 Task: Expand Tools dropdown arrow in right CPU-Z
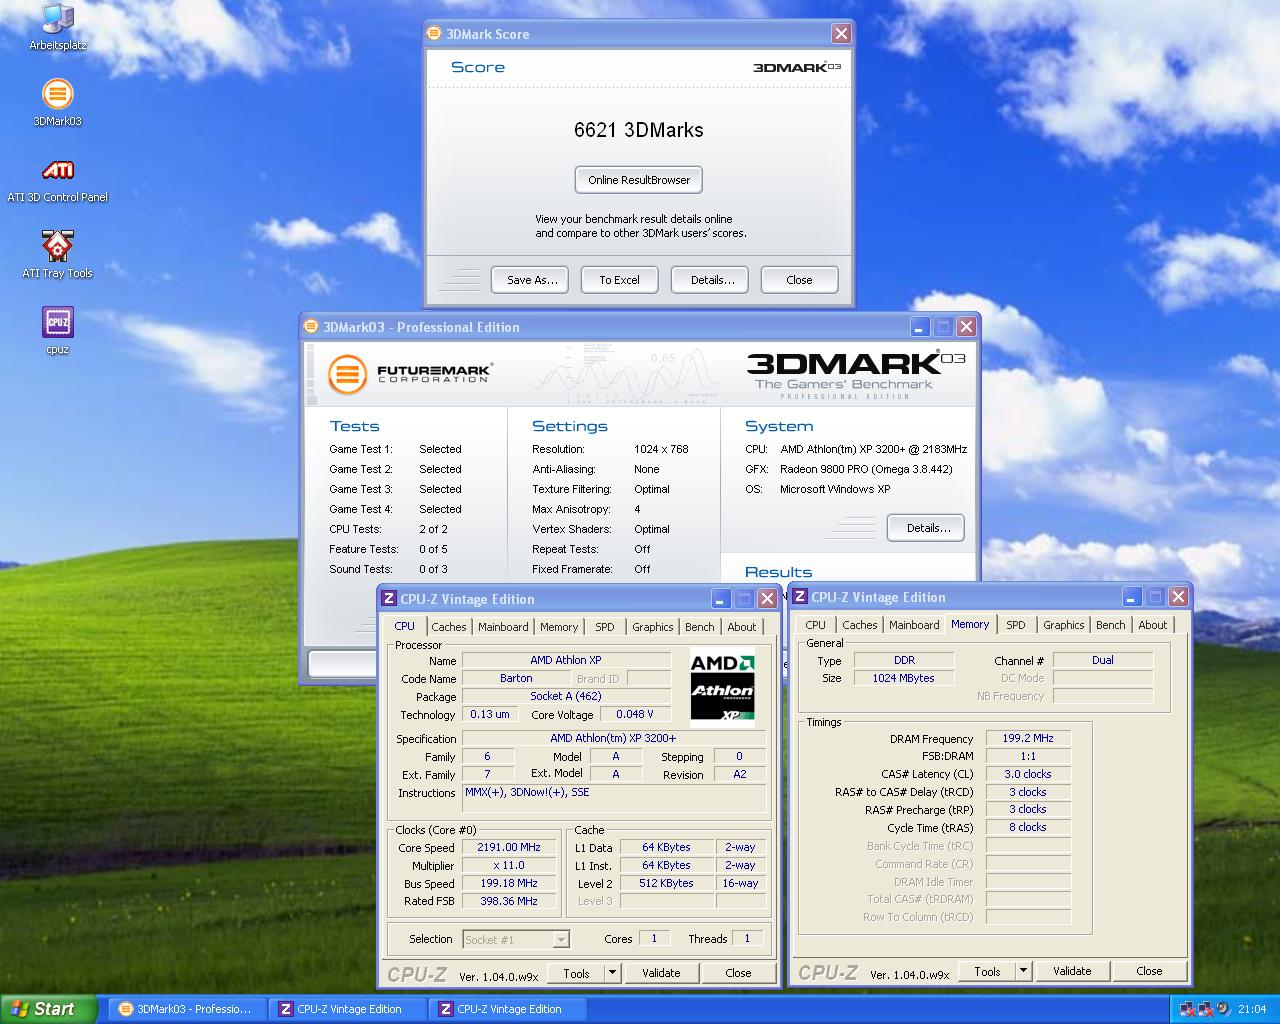(x=1023, y=971)
